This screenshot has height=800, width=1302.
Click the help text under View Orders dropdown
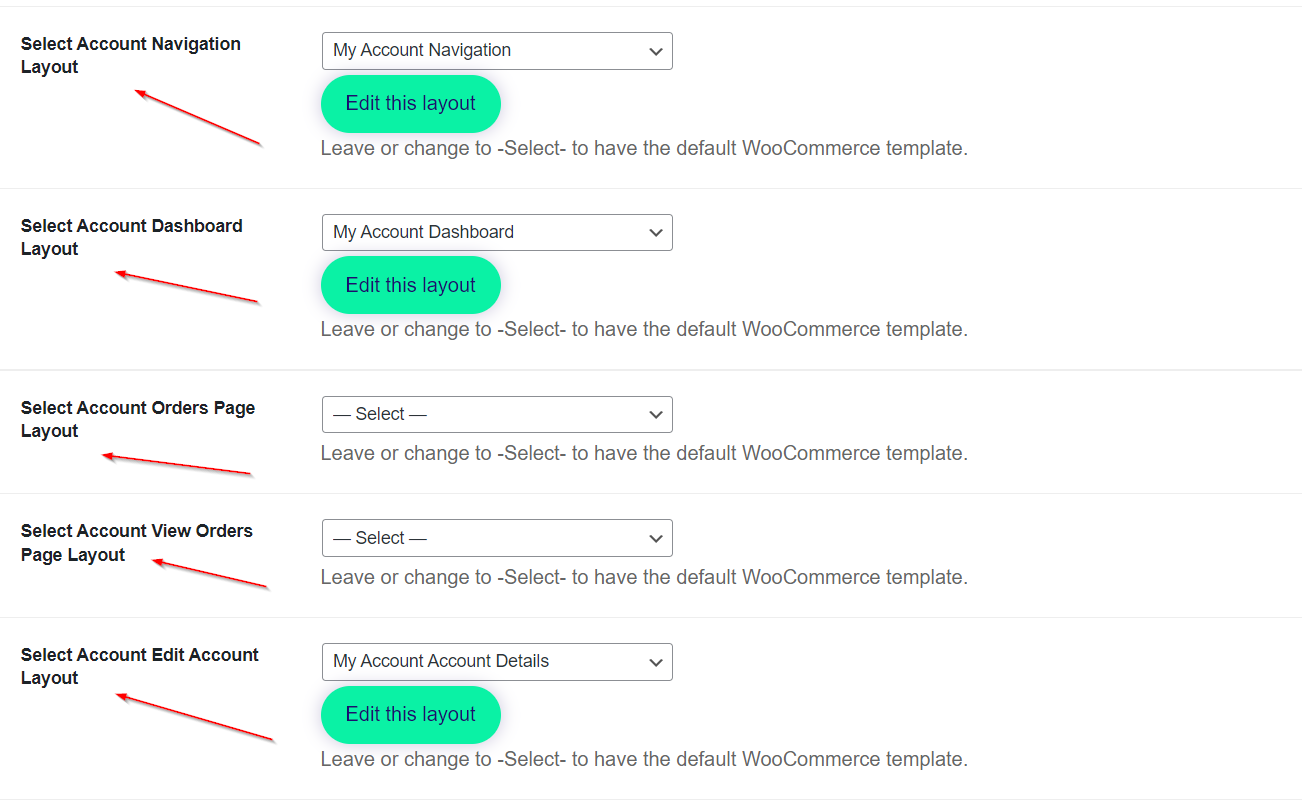click(644, 578)
